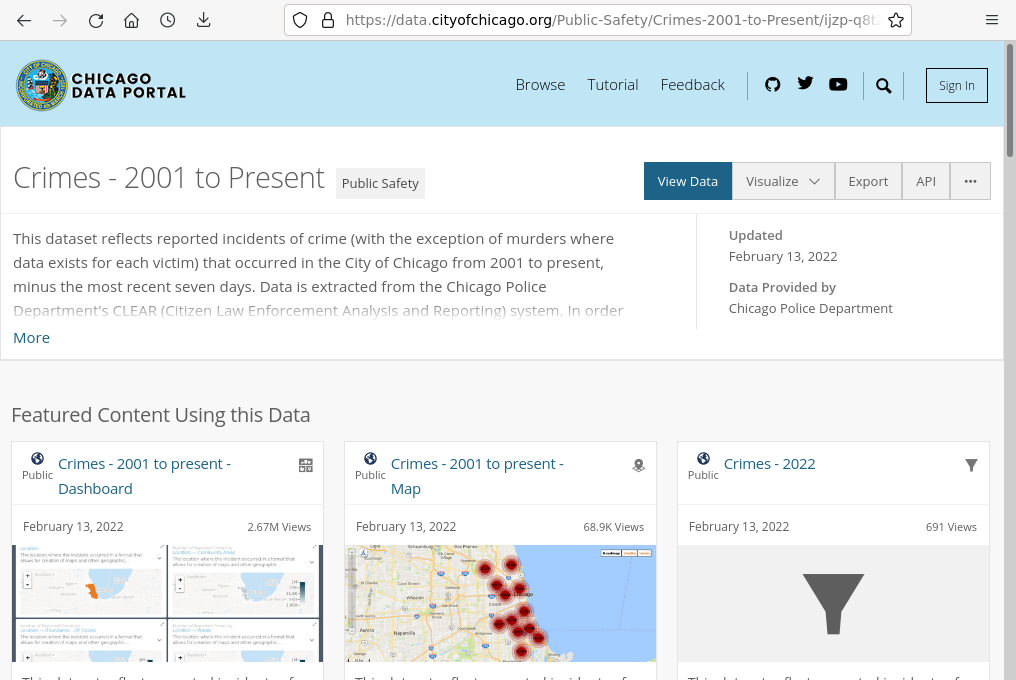Screen dimensions: 1016x680
Task: Click the View Data button
Action: (x=688, y=181)
